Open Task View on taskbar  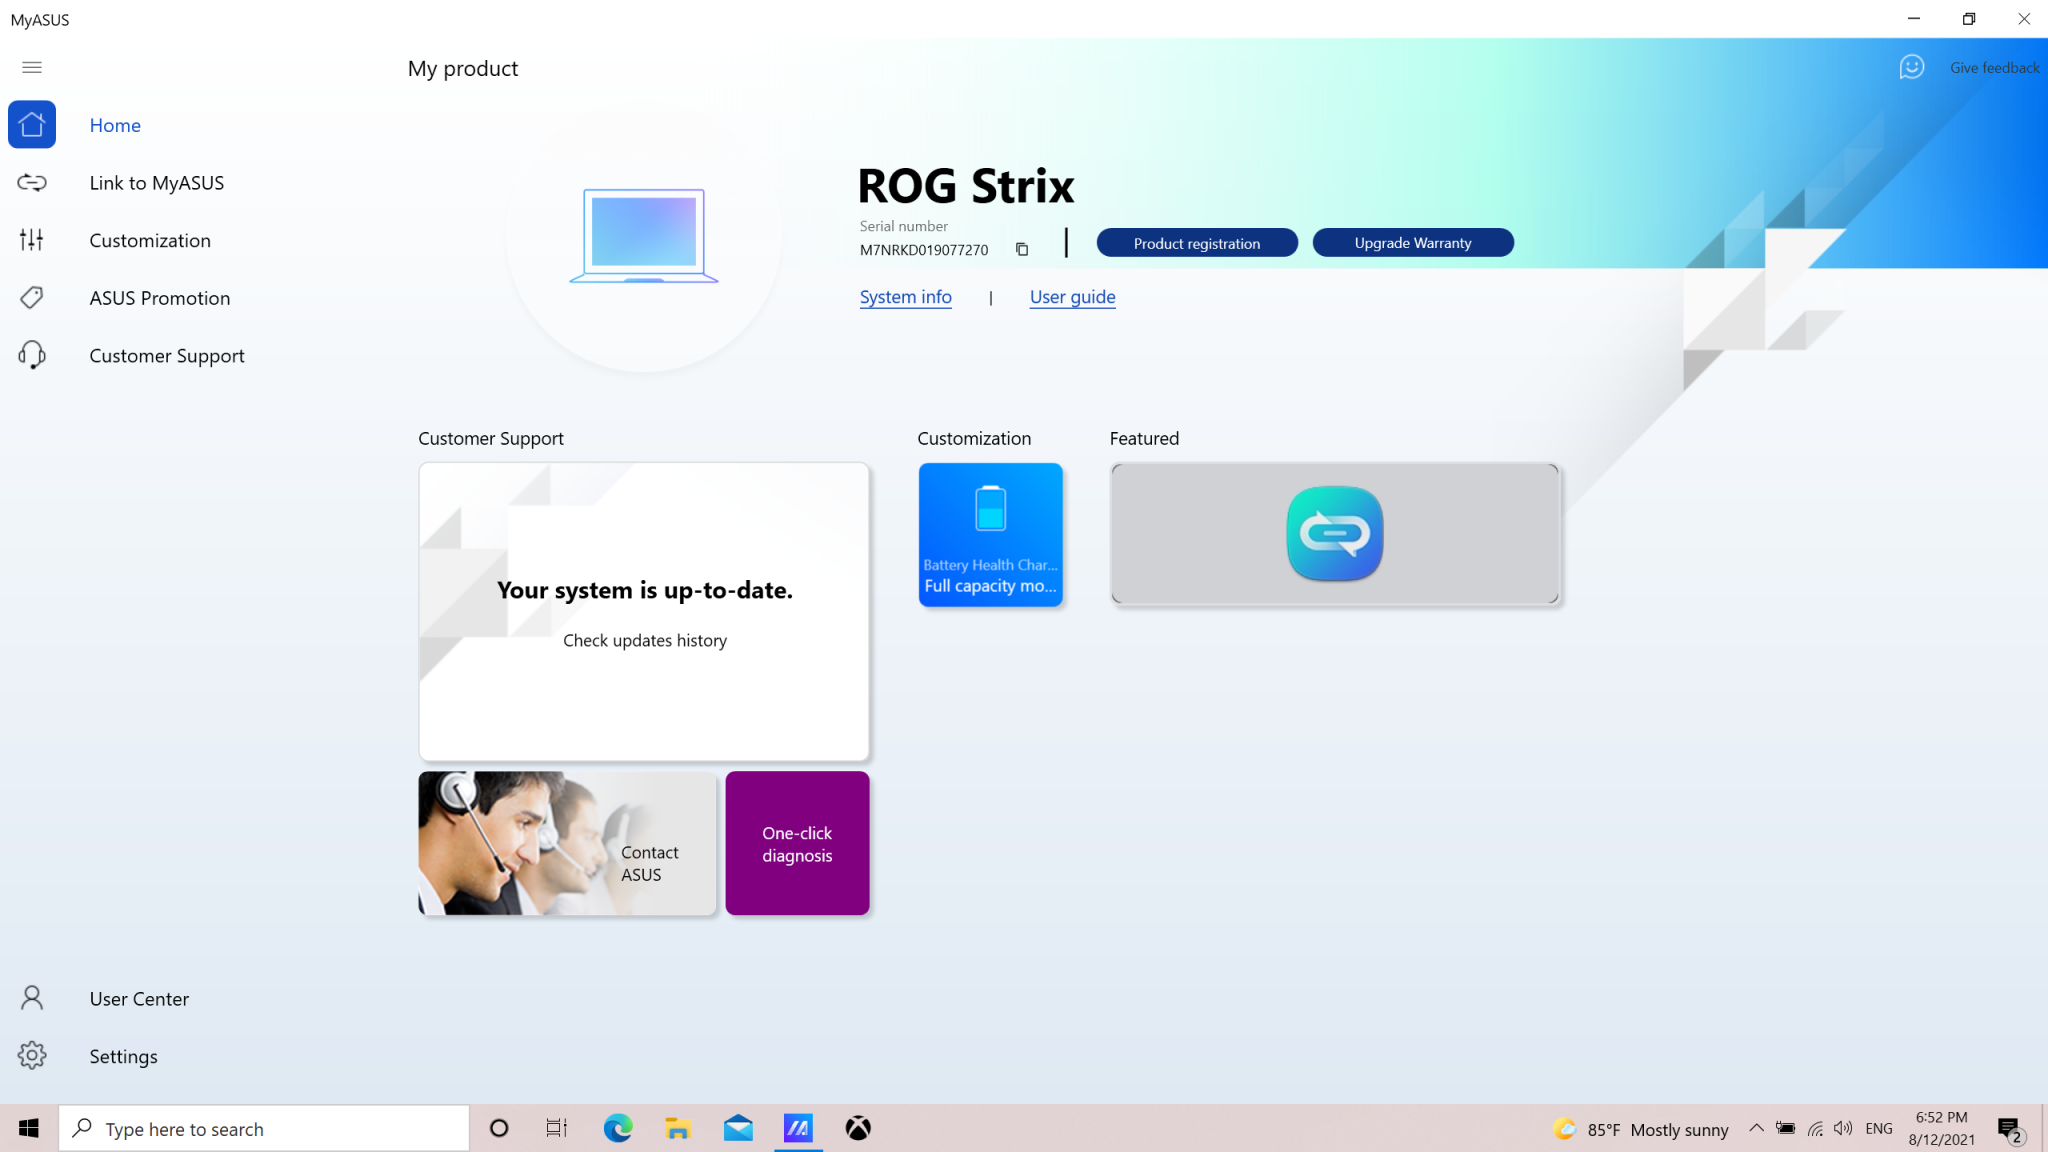(557, 1128)
